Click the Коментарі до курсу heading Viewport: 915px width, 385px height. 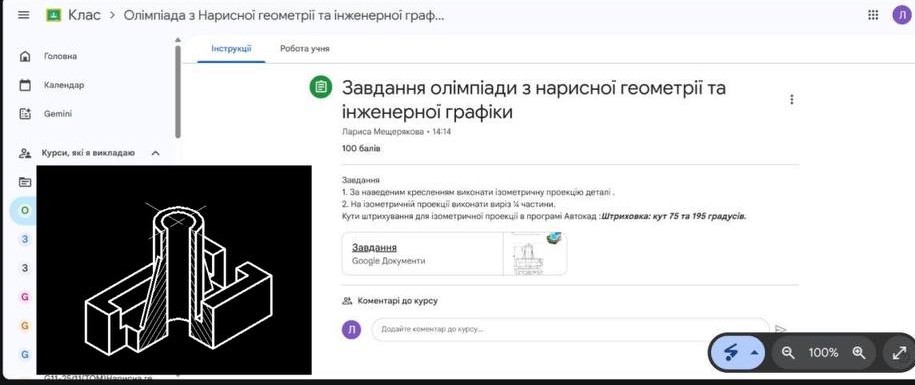point(397,301)
